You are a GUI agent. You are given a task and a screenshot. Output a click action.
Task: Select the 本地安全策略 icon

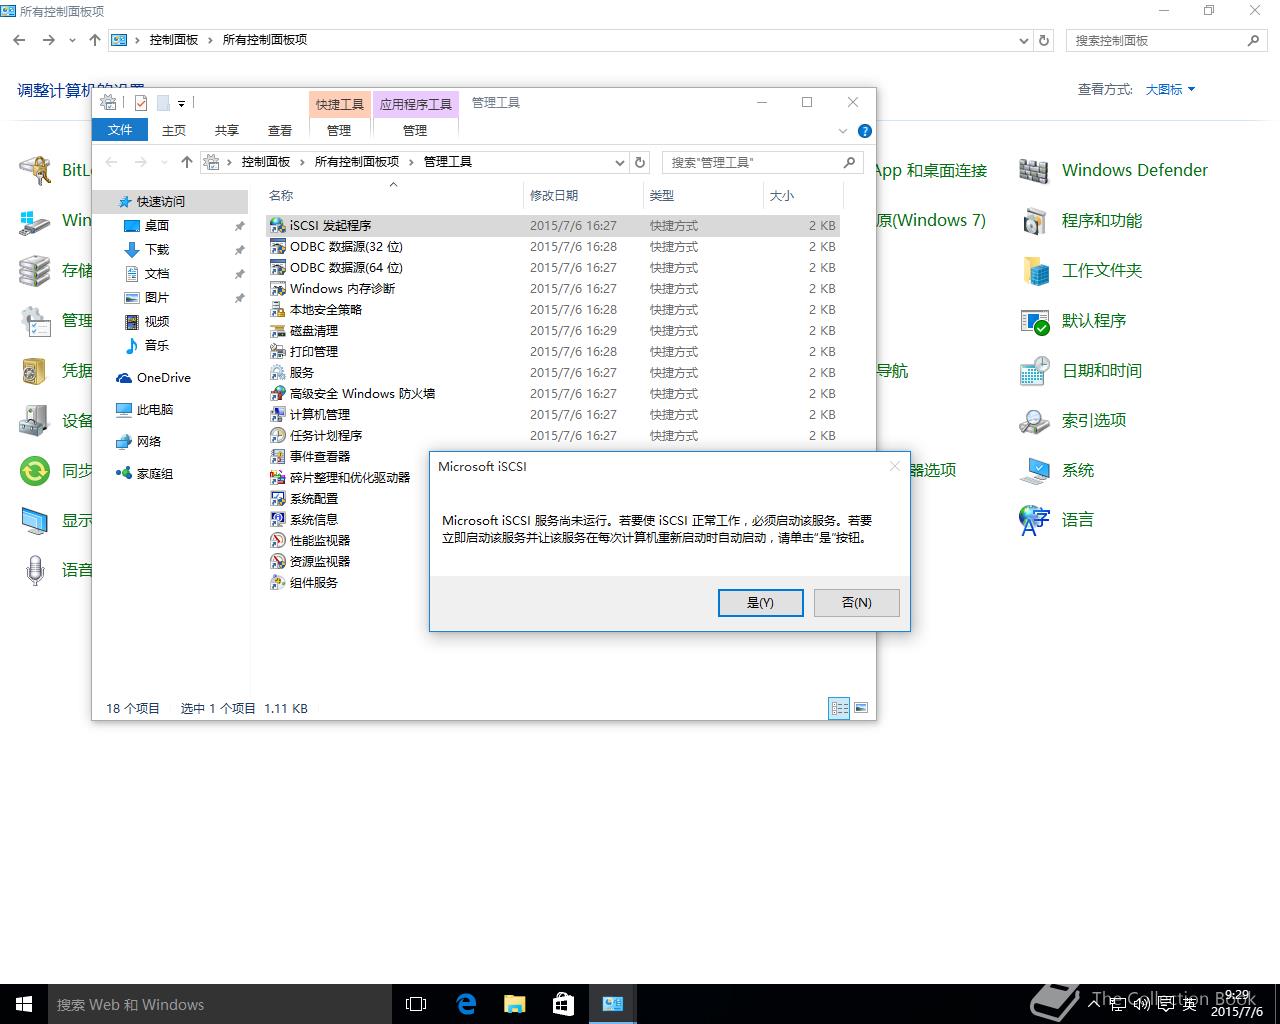(278, 310)
